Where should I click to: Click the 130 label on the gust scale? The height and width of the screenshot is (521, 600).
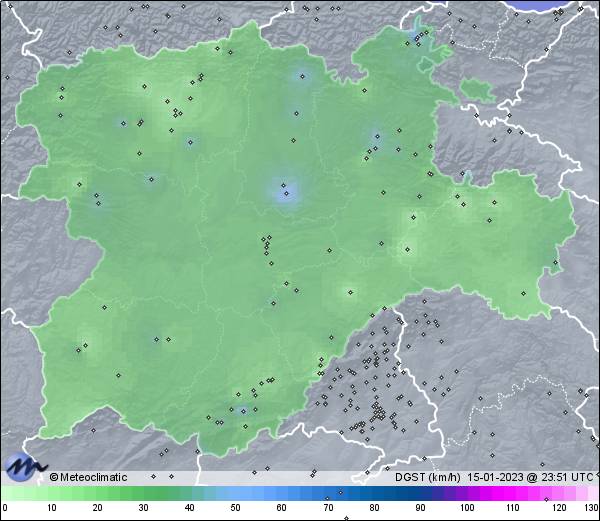[592, 508]
